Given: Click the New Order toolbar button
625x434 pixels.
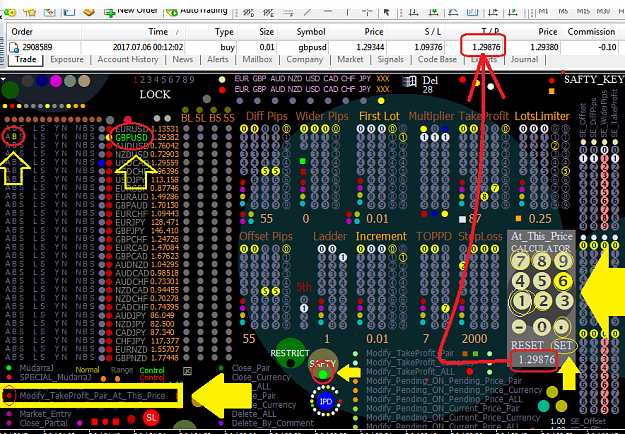Looking at the screenshot, I should [x=131, y=12].
